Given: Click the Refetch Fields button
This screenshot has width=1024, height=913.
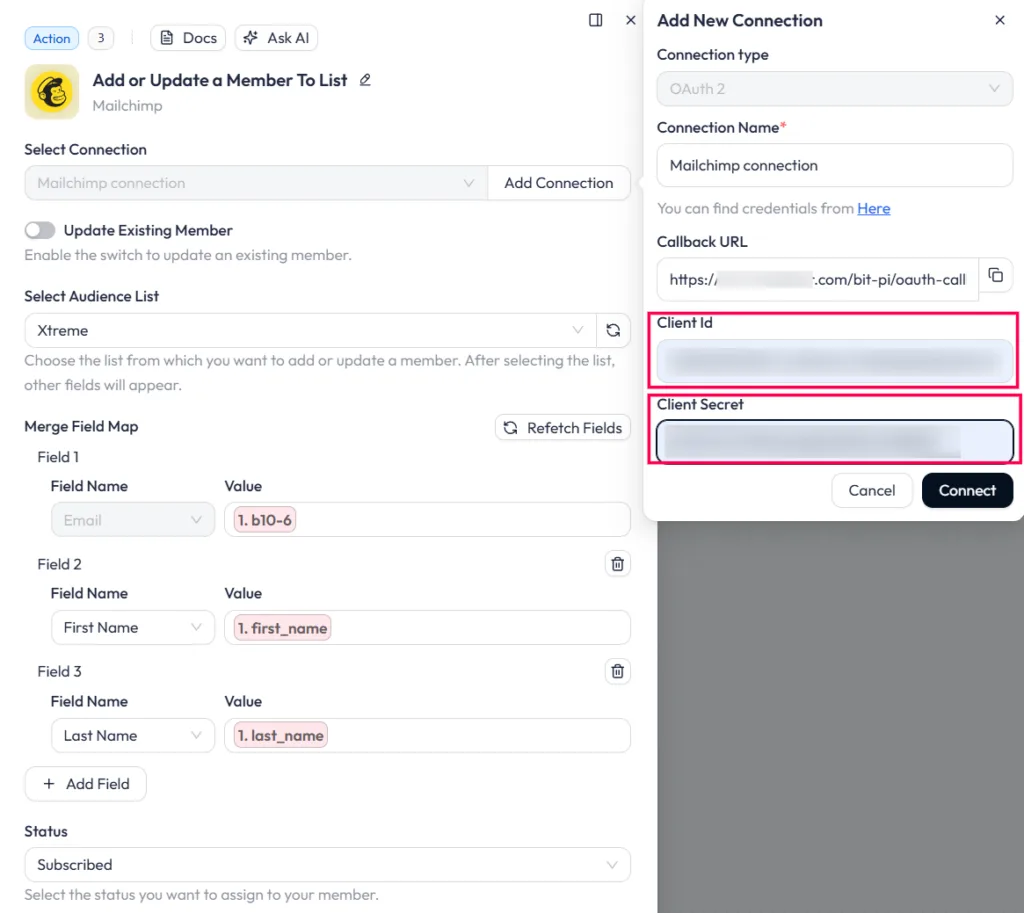Looking at the screenshot, I should coord(562,428).
